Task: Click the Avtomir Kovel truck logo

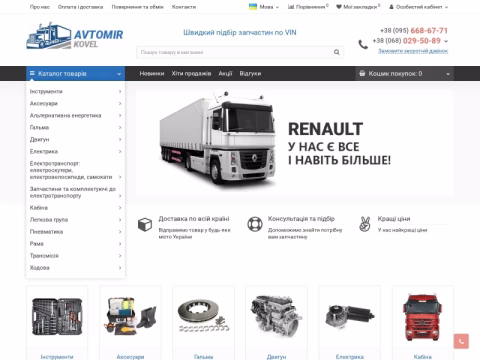Action: click(75, 36)
